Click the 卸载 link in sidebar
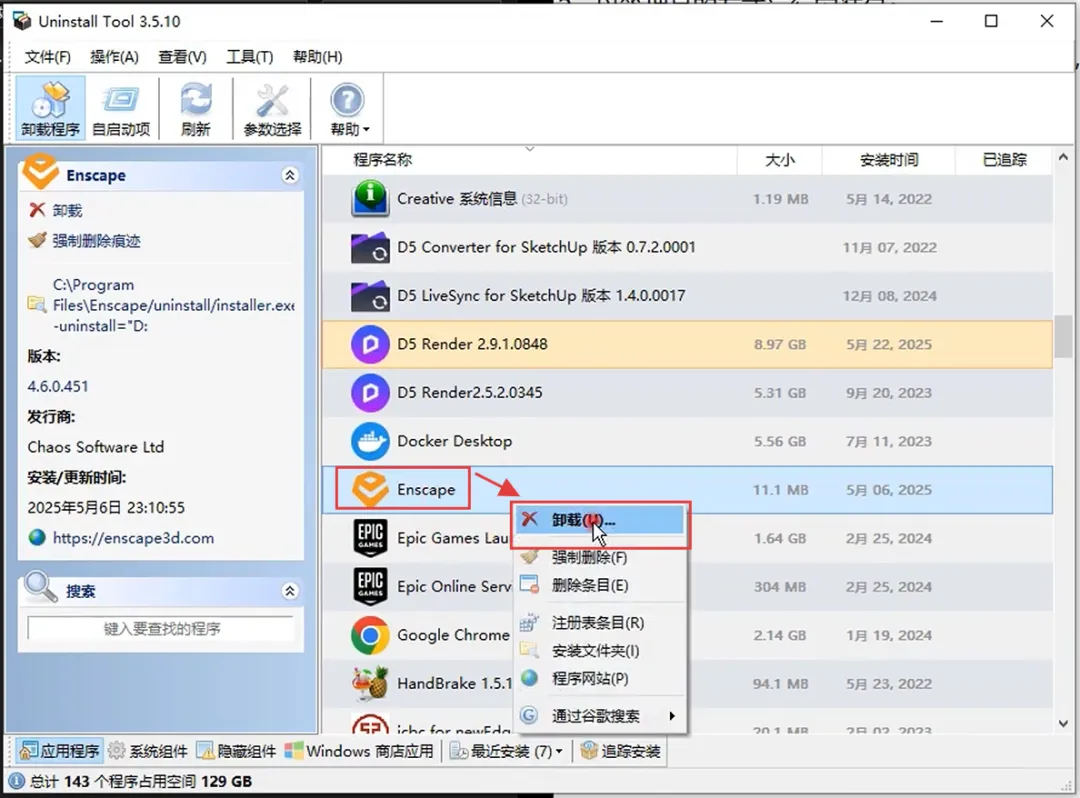Image resolution: width=1080 pixels, height=798 pixels. point(68,210)
